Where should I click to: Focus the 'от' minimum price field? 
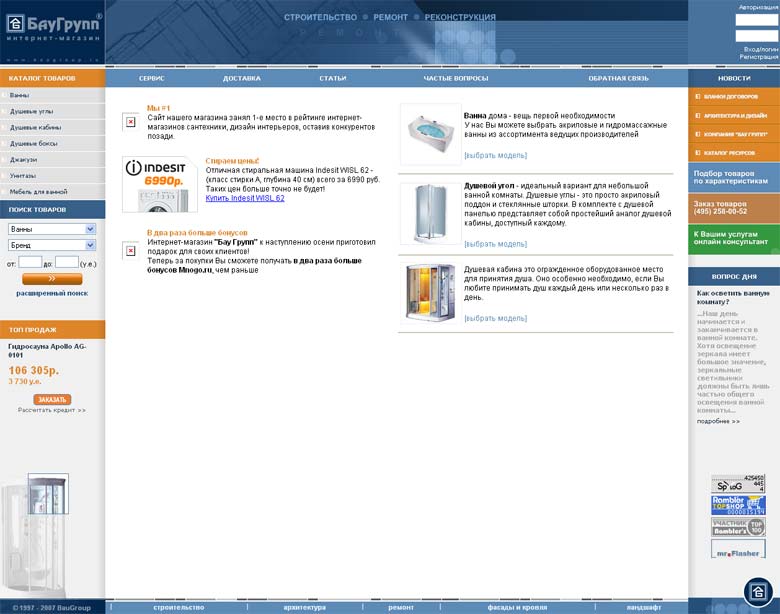click(x=30, y=262)
